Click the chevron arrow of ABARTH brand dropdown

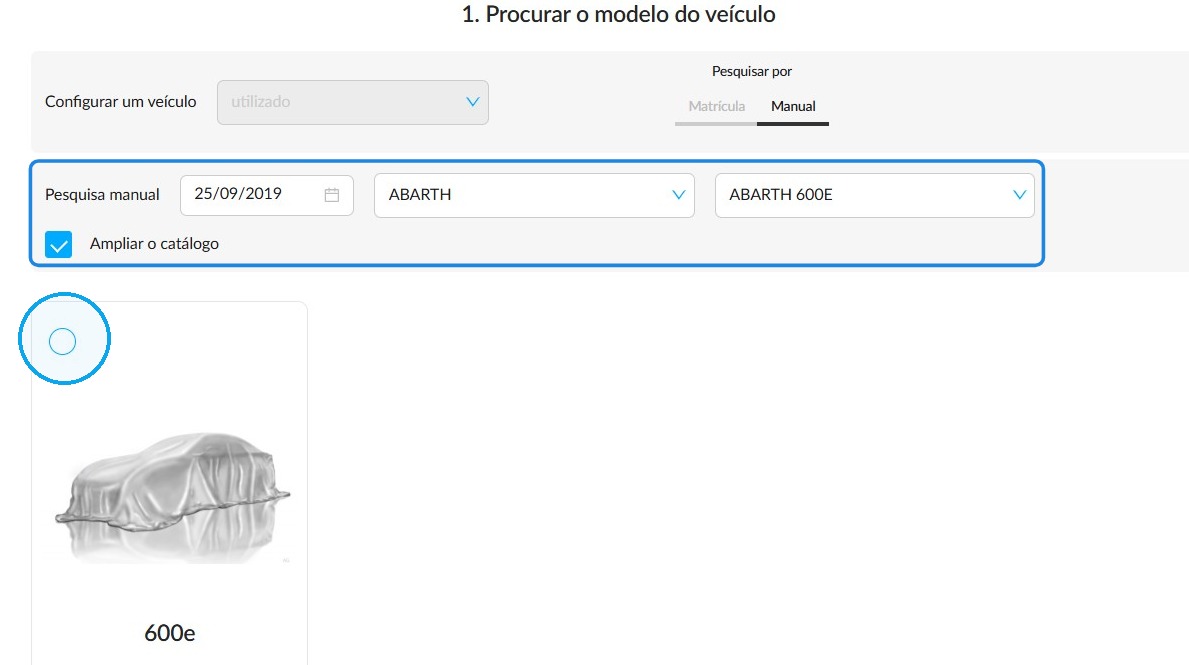[x=679, y=195]
